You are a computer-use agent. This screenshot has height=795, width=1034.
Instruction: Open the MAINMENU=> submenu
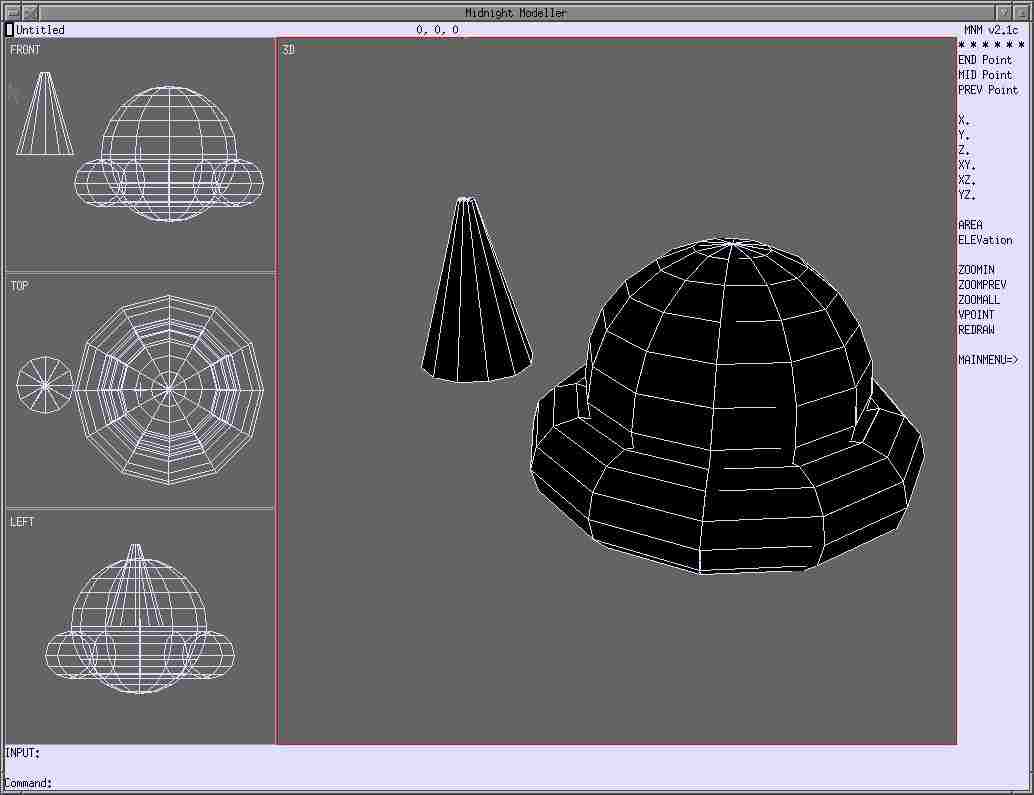(x=987, y=360)
